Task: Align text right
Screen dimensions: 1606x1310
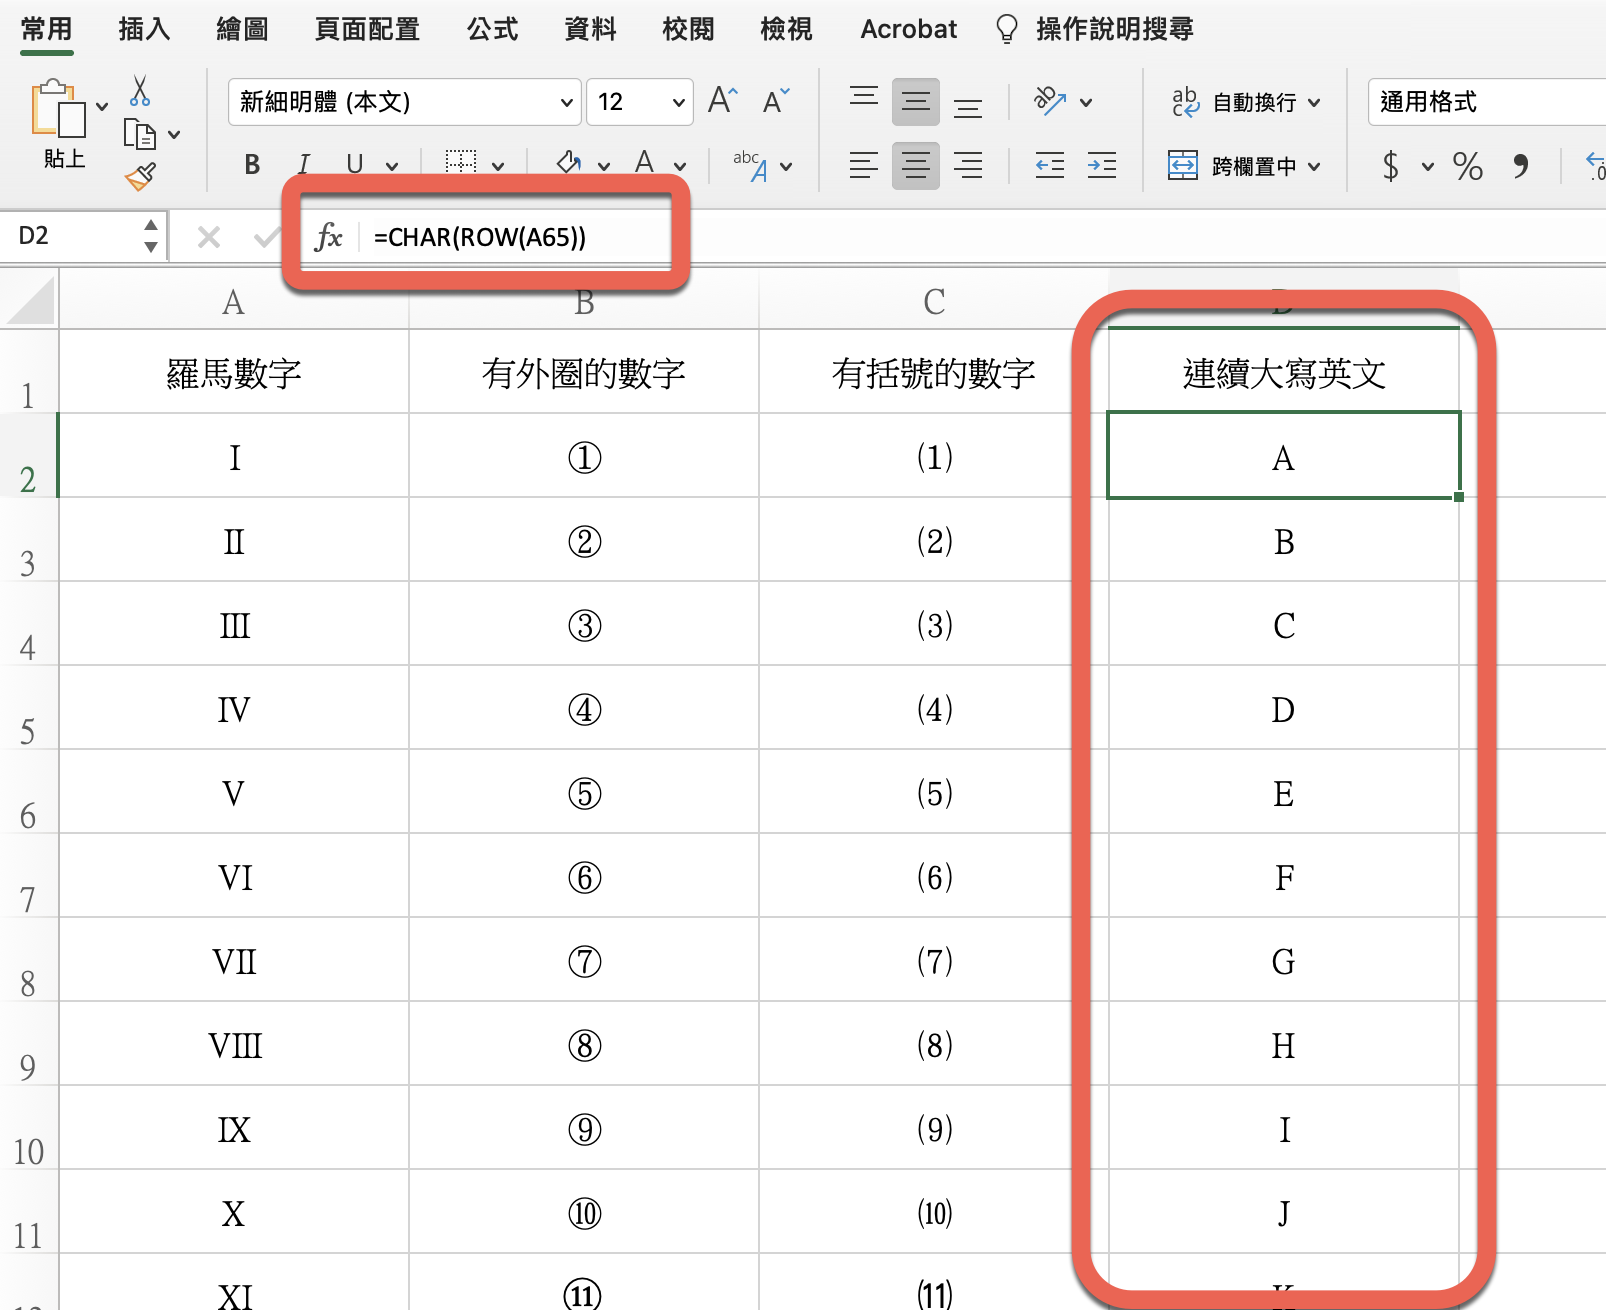Action: 968,165
